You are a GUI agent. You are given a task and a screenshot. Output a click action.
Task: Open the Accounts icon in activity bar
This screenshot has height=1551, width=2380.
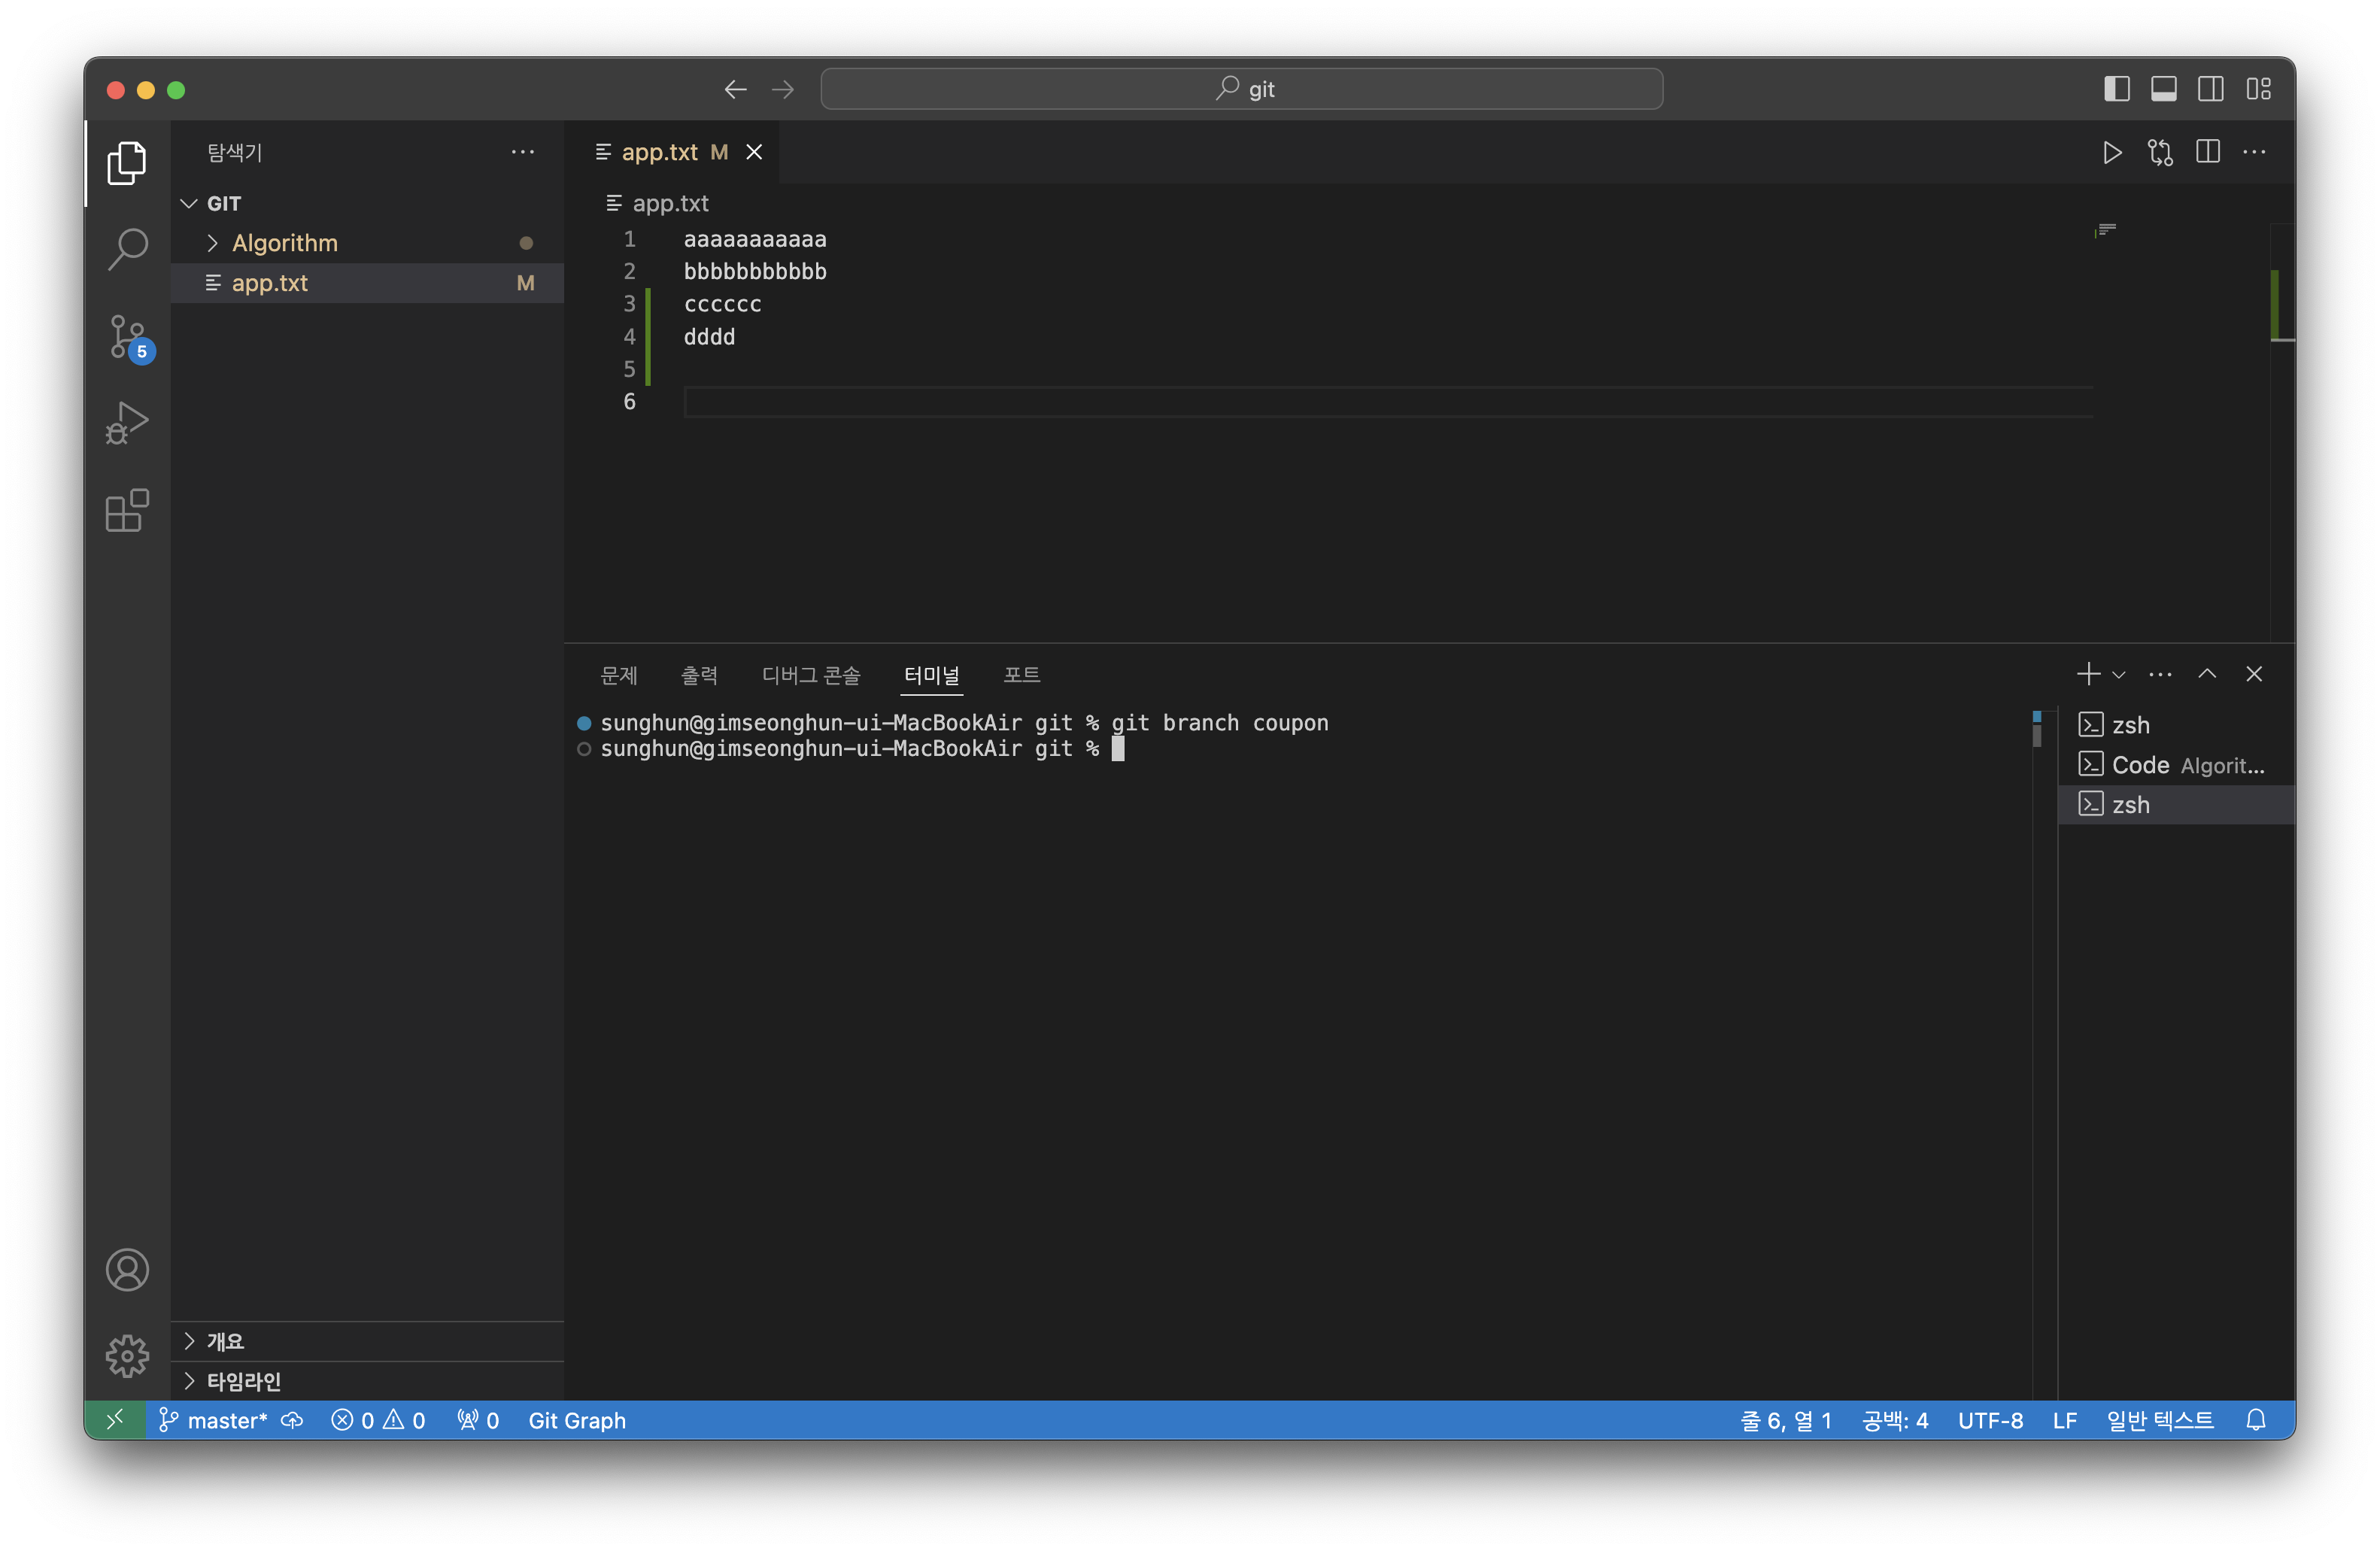click(128, 1269)
